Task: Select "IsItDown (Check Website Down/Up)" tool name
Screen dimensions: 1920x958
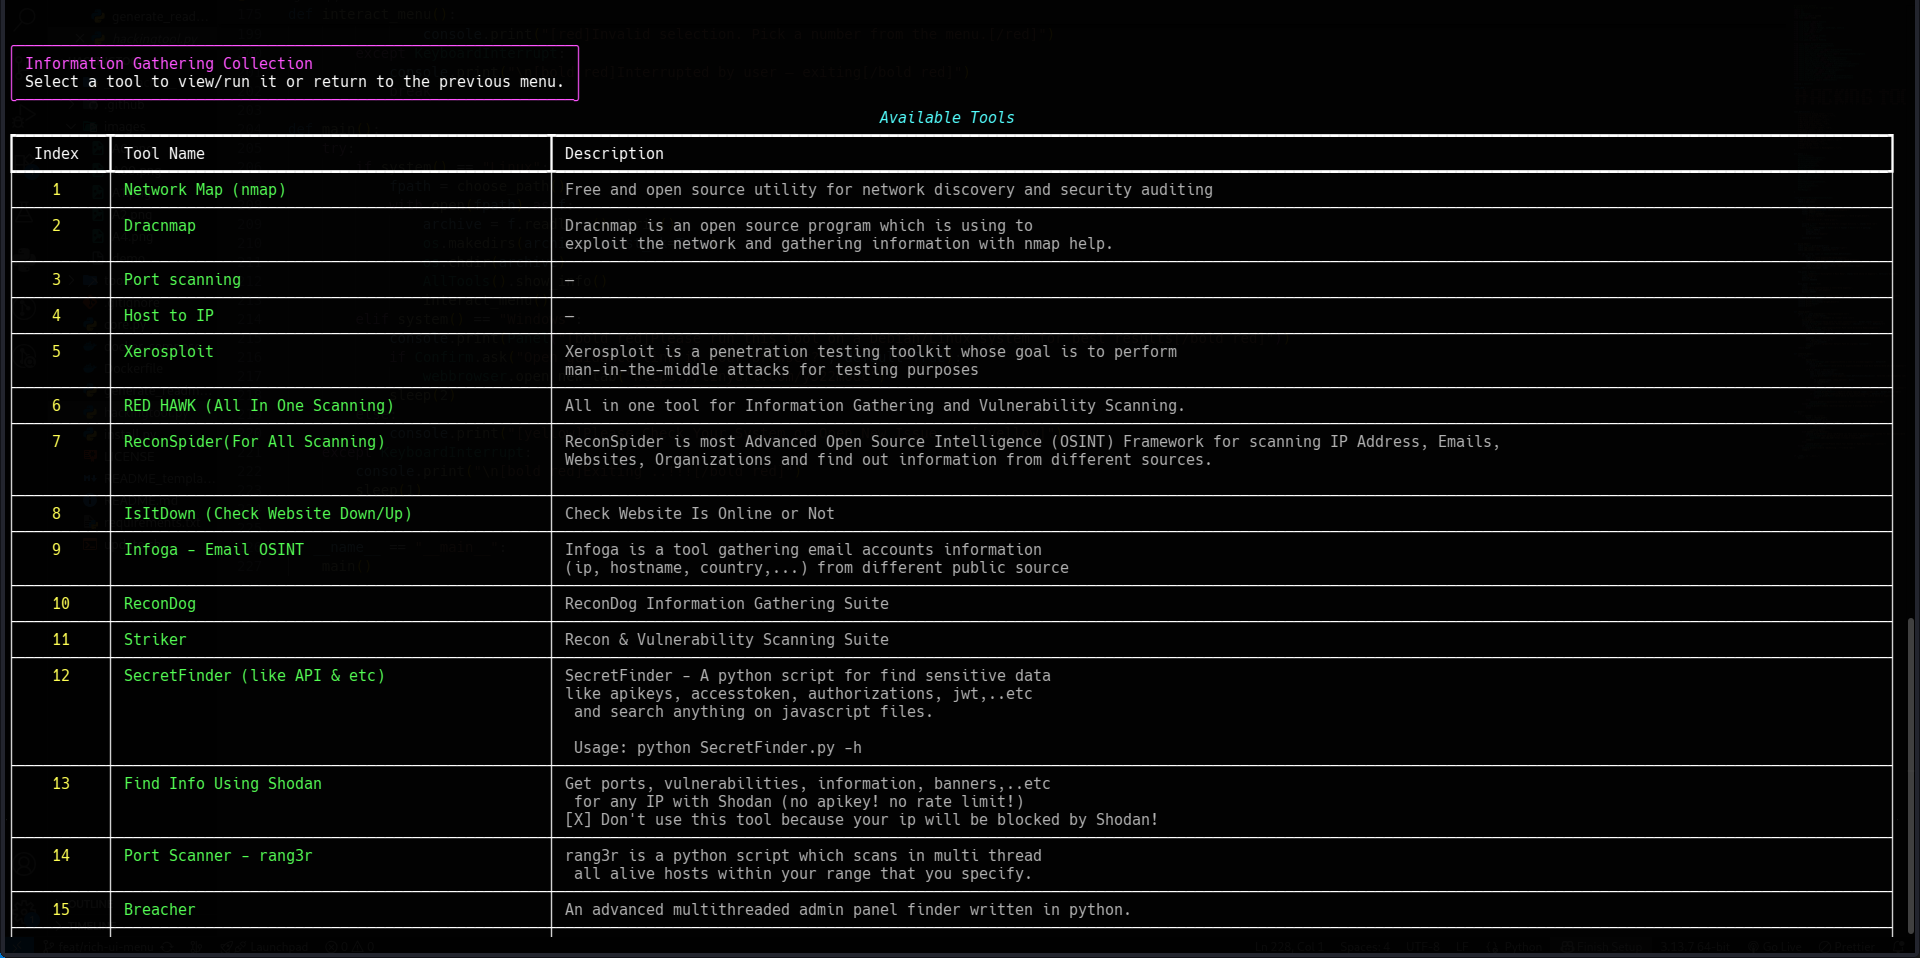Action: pos(268,514)
